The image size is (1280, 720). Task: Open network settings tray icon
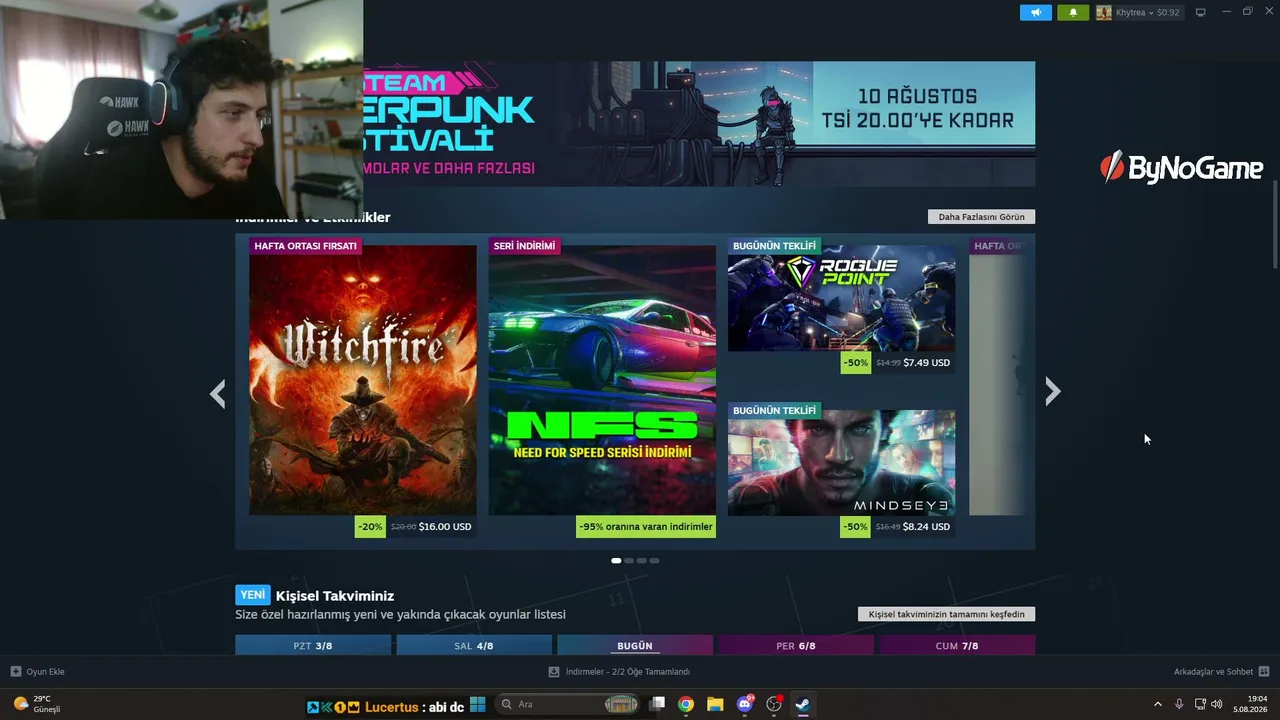click(x=1200, y=704)
